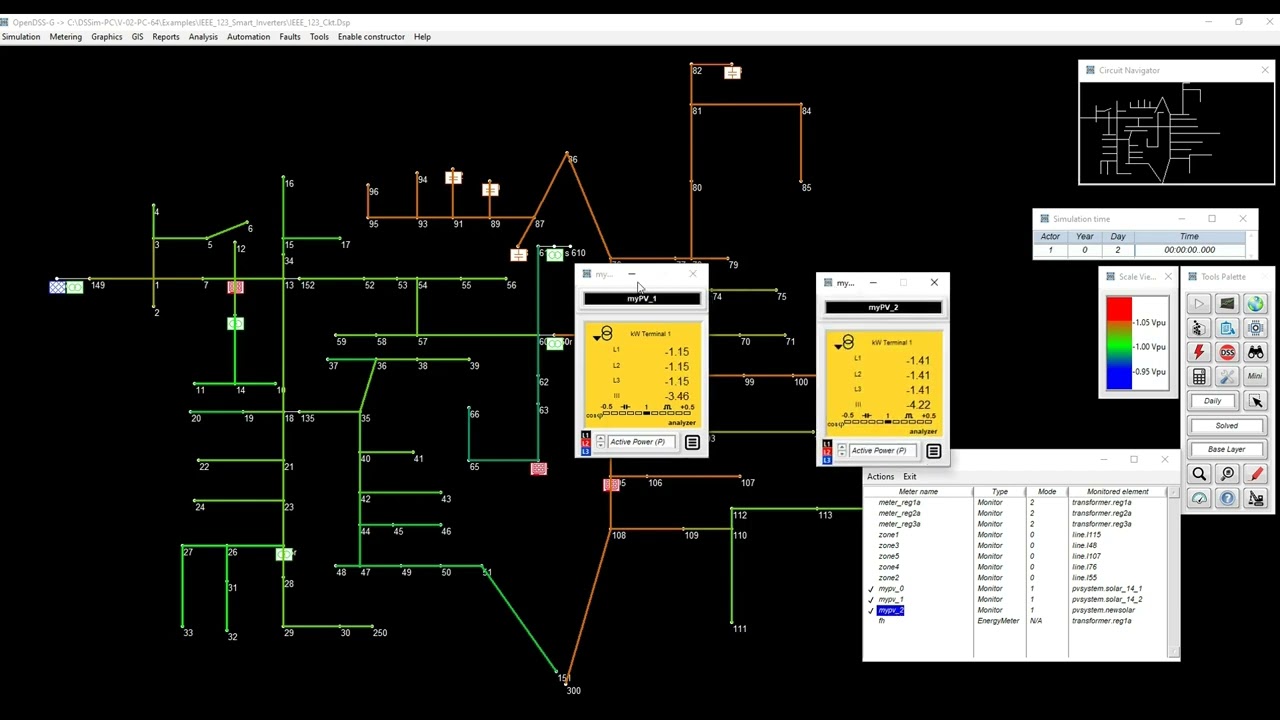This screenshot has width=1280, height=720.
Task: Toggle L1 phase on myPV_1 analyzer
Action: (586, 435)
